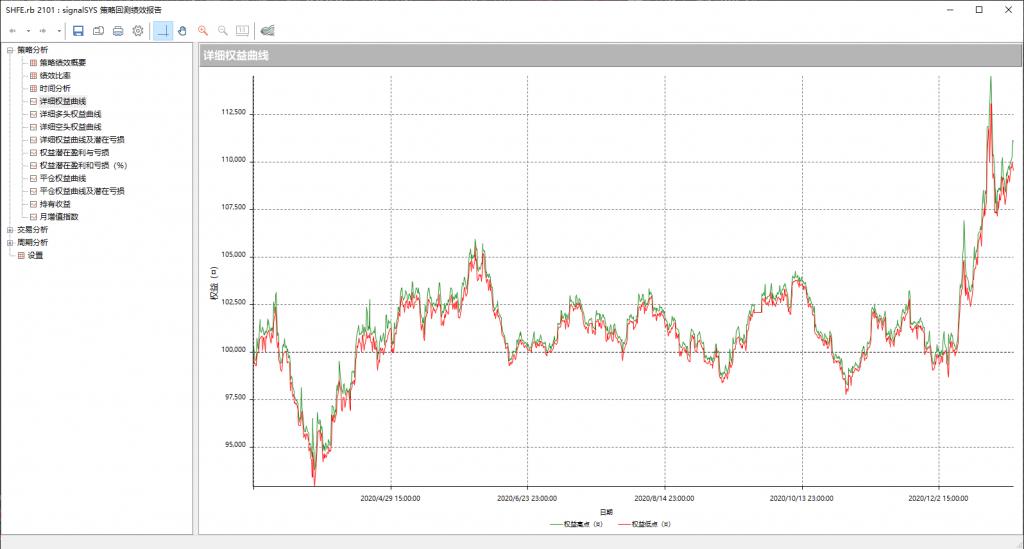Open 平仓权益曲线及潜在亏损 chart

click(x=82, y=191)
